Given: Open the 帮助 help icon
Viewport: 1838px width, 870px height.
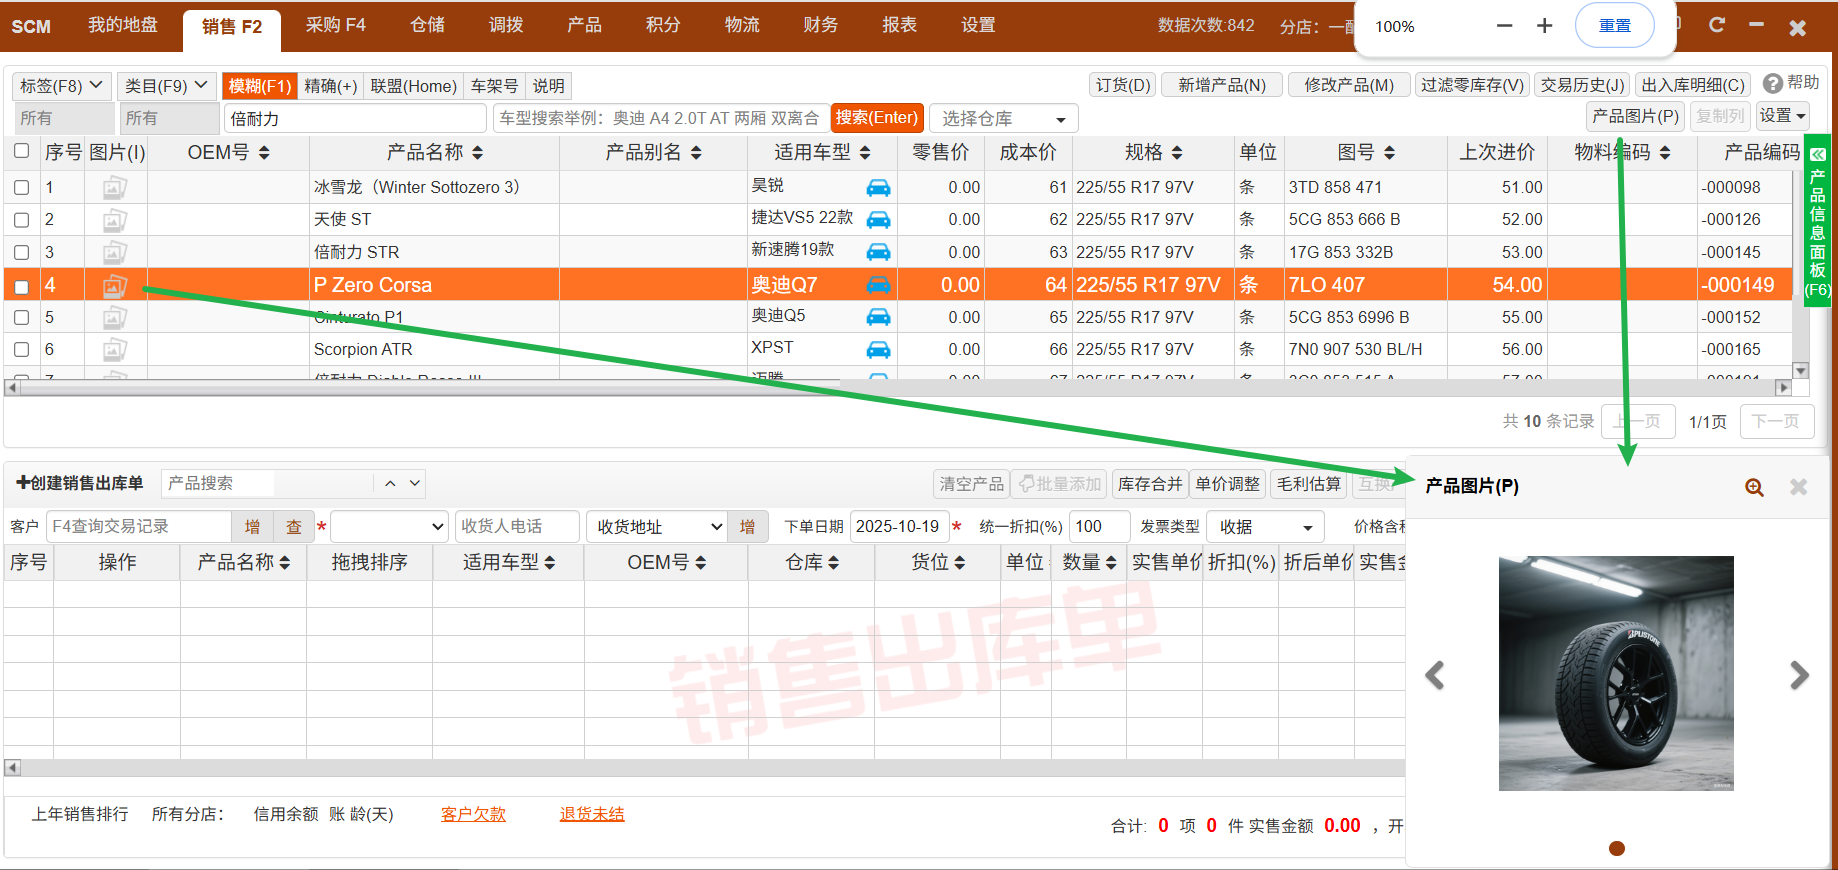Looking at the screenshot, I should click(1773, 83).
